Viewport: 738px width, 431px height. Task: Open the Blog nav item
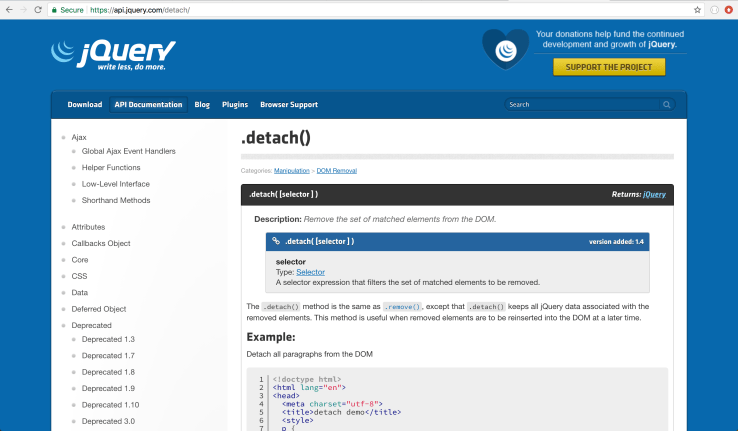(202, 104)
